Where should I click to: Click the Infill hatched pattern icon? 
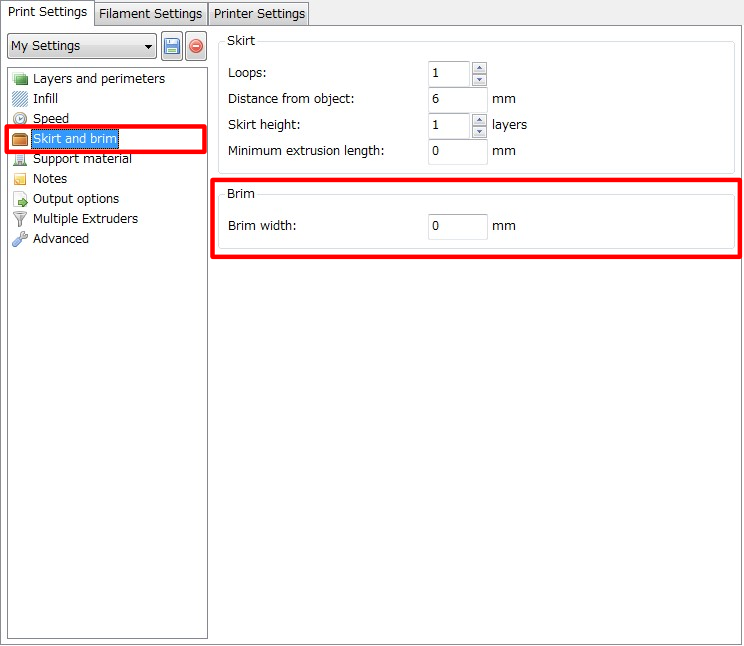coord(20,99)
